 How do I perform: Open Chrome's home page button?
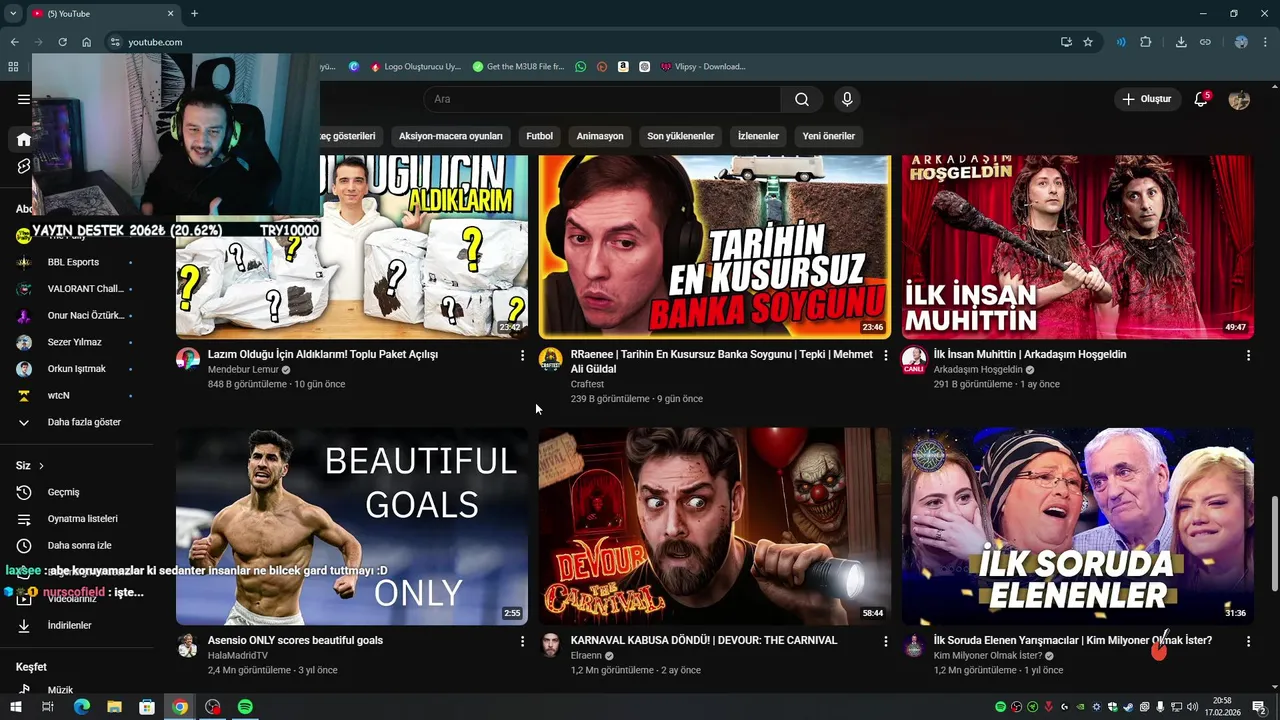(87, 42)
